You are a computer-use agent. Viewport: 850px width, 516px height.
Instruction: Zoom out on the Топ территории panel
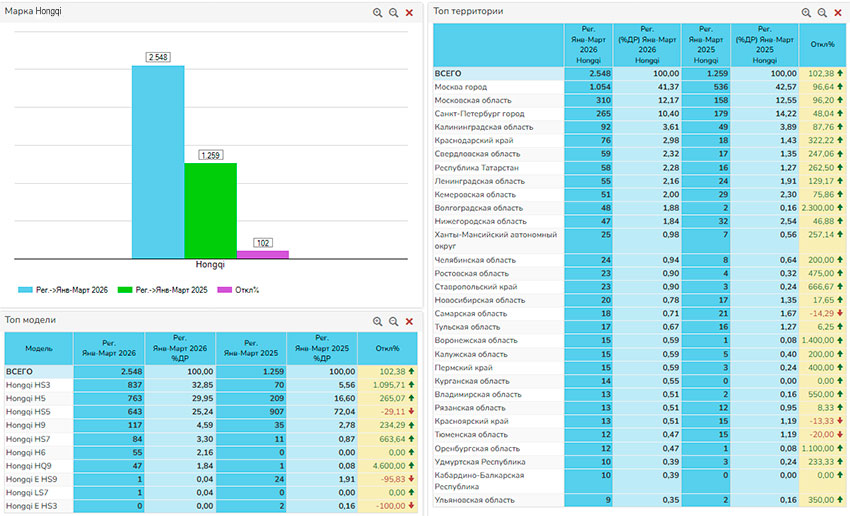click(x=822, y=12)
